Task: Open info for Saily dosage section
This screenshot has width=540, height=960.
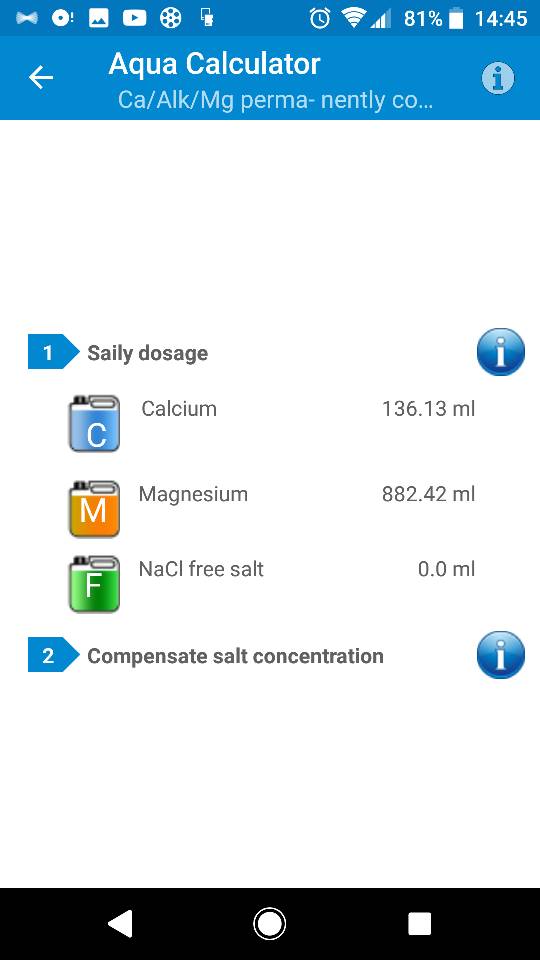Action: point(500,352)
